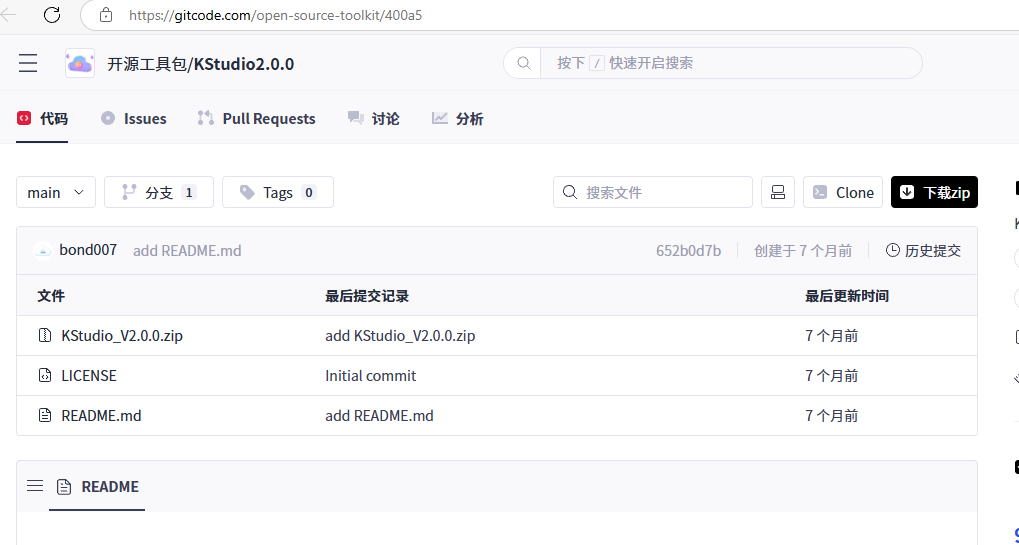
Task: Open commit add KStudio_V2.0.0.zip
Action: (x=400, y=336)
